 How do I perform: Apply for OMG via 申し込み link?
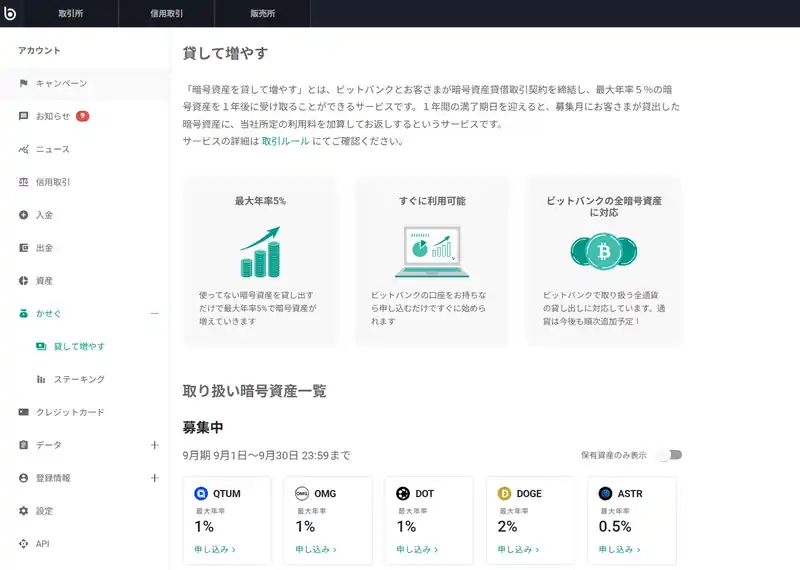tap(316, 549)
